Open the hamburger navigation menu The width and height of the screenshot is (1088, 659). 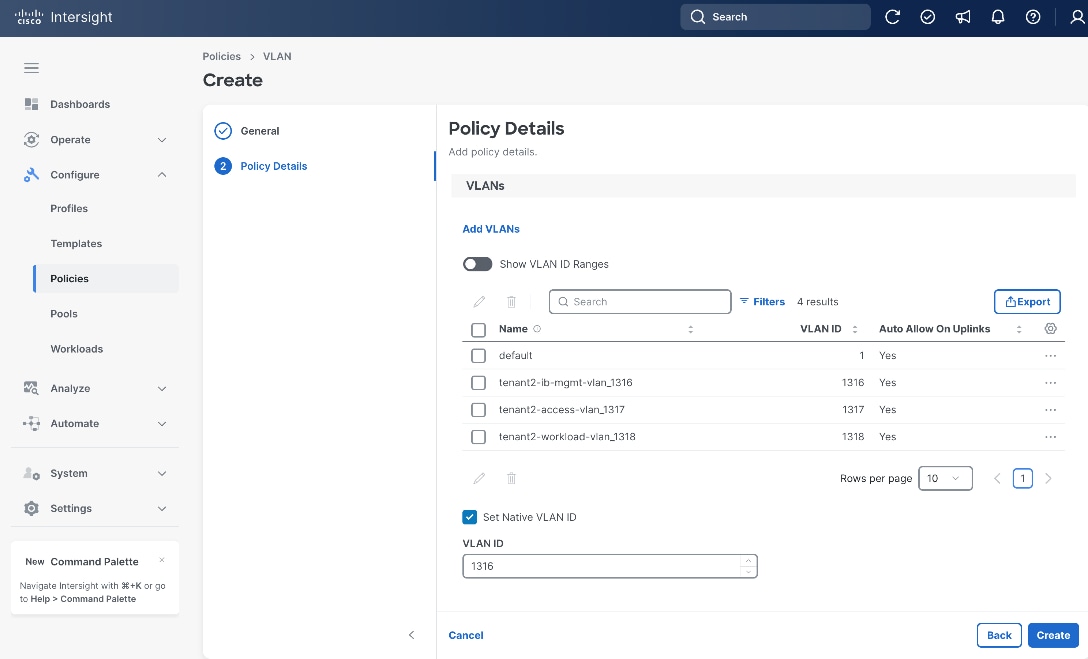pos(31,68)
